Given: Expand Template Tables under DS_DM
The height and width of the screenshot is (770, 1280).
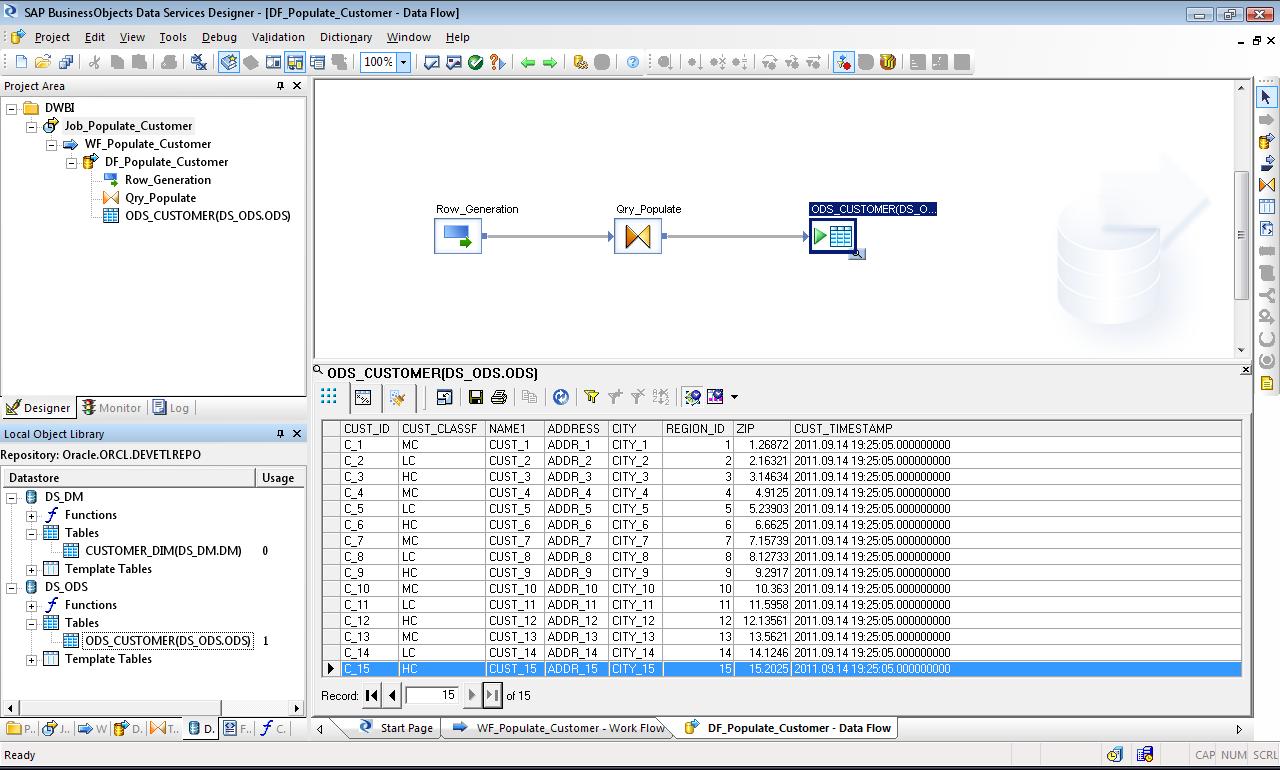Looking at the screenshot, I should click(x=32, y=569).
